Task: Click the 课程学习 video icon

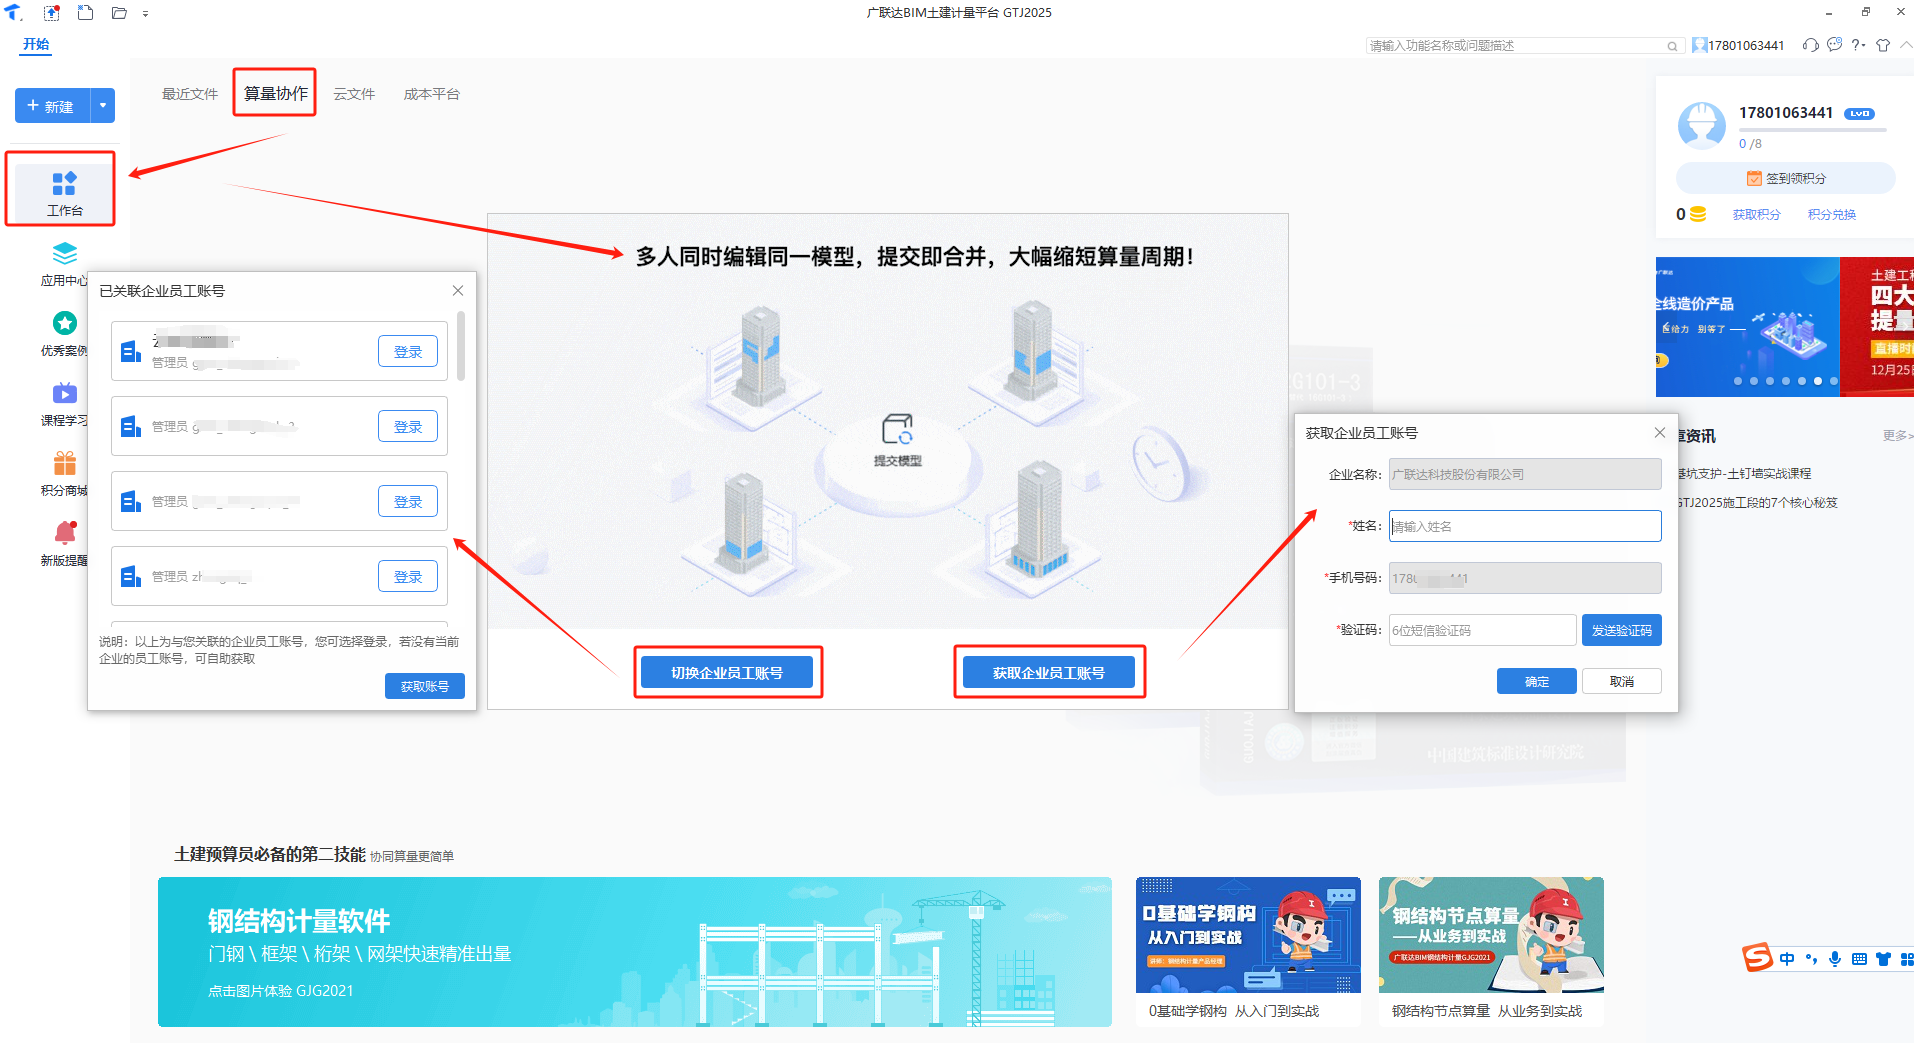Action: click(63, 394)
